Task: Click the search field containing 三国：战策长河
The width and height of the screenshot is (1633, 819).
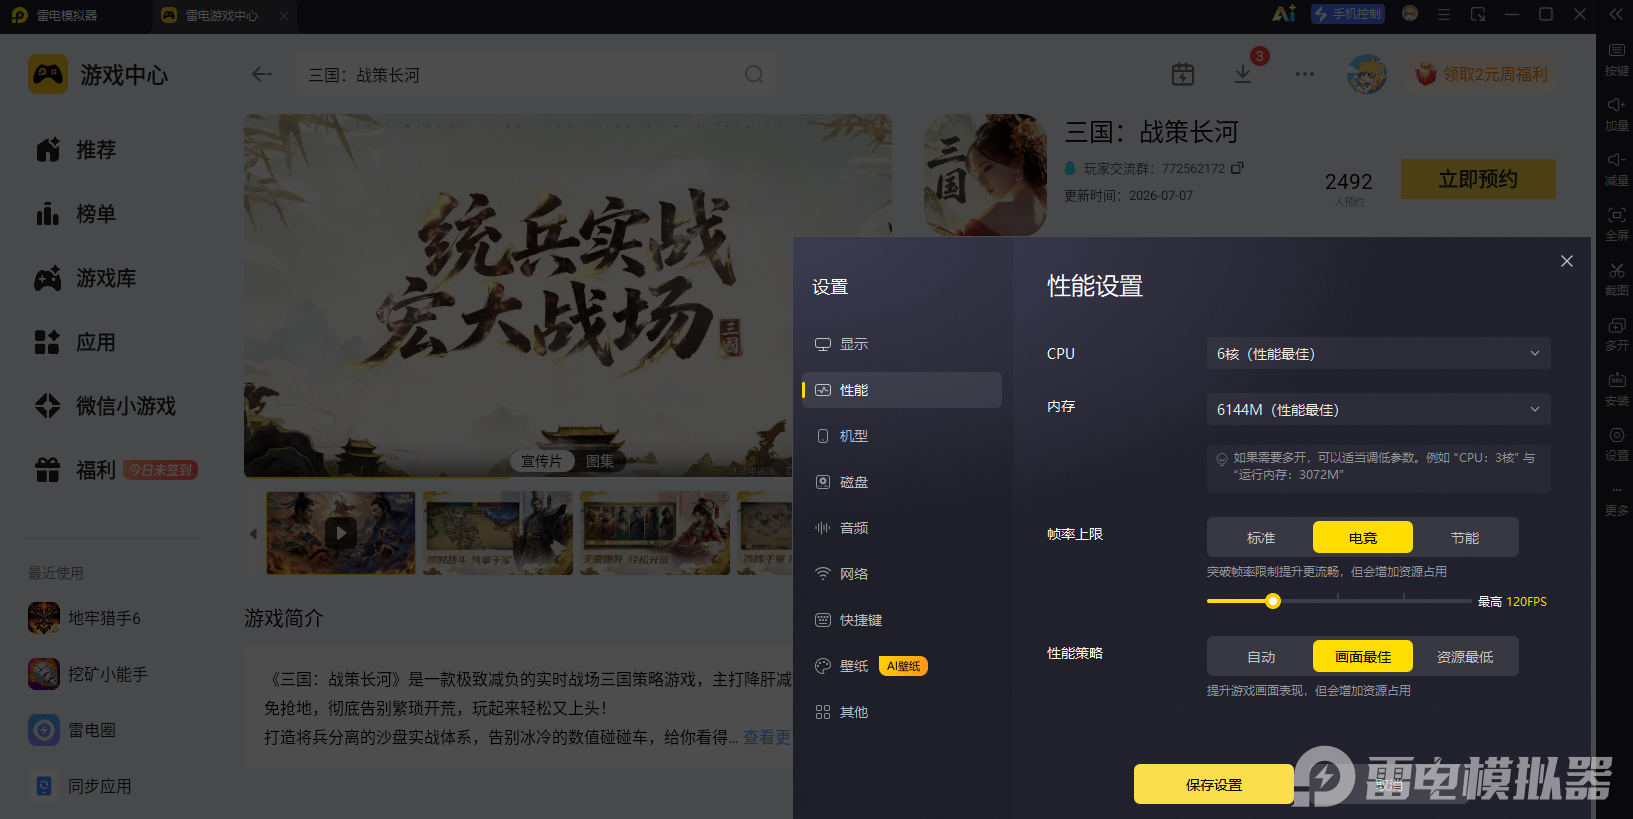Action: click(x=536, y=75)
